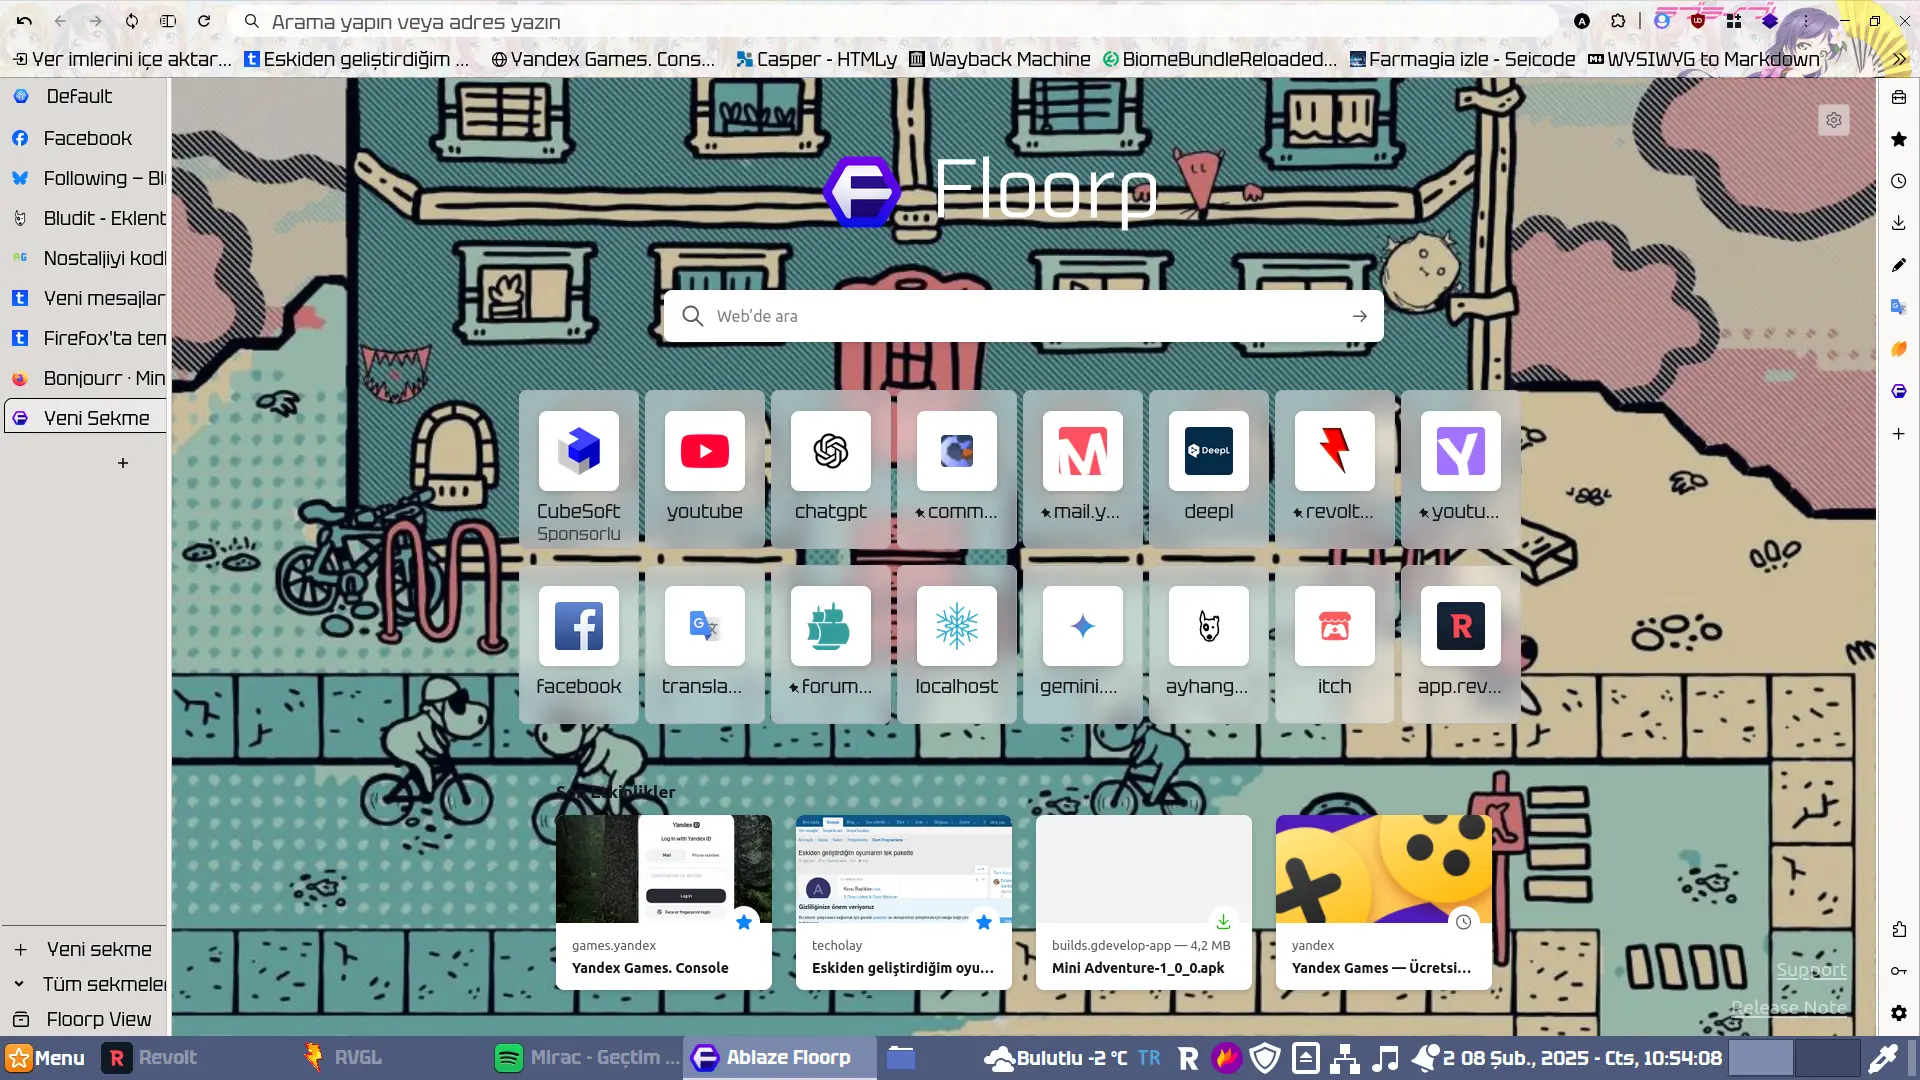Open Wayback Machine bookmark

click(999, 59)
